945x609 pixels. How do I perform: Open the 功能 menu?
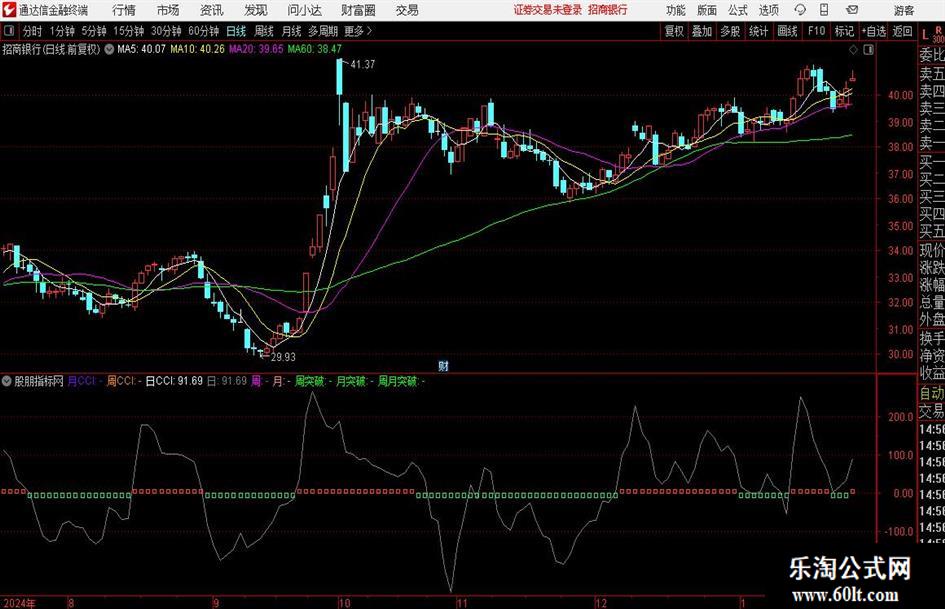(x=676, y=10)
